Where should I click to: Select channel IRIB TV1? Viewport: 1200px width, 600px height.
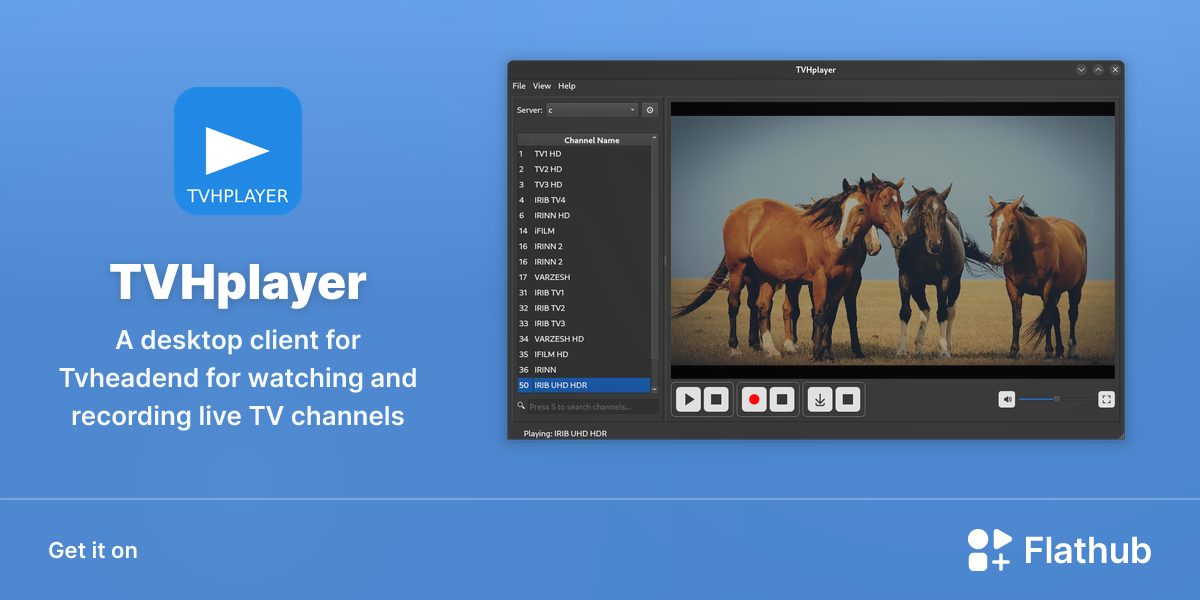584,293
